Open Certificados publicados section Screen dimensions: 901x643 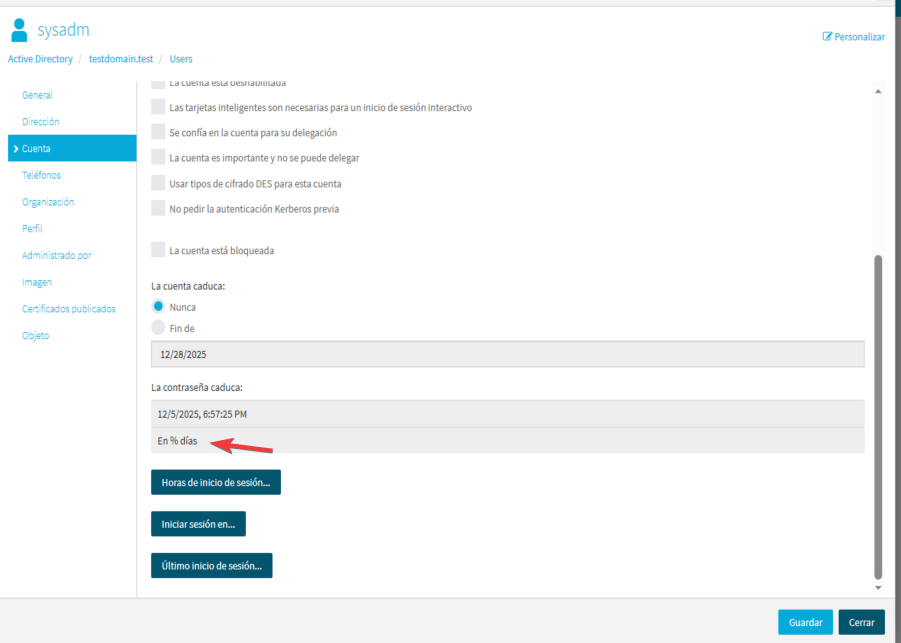tap(70, 308)
